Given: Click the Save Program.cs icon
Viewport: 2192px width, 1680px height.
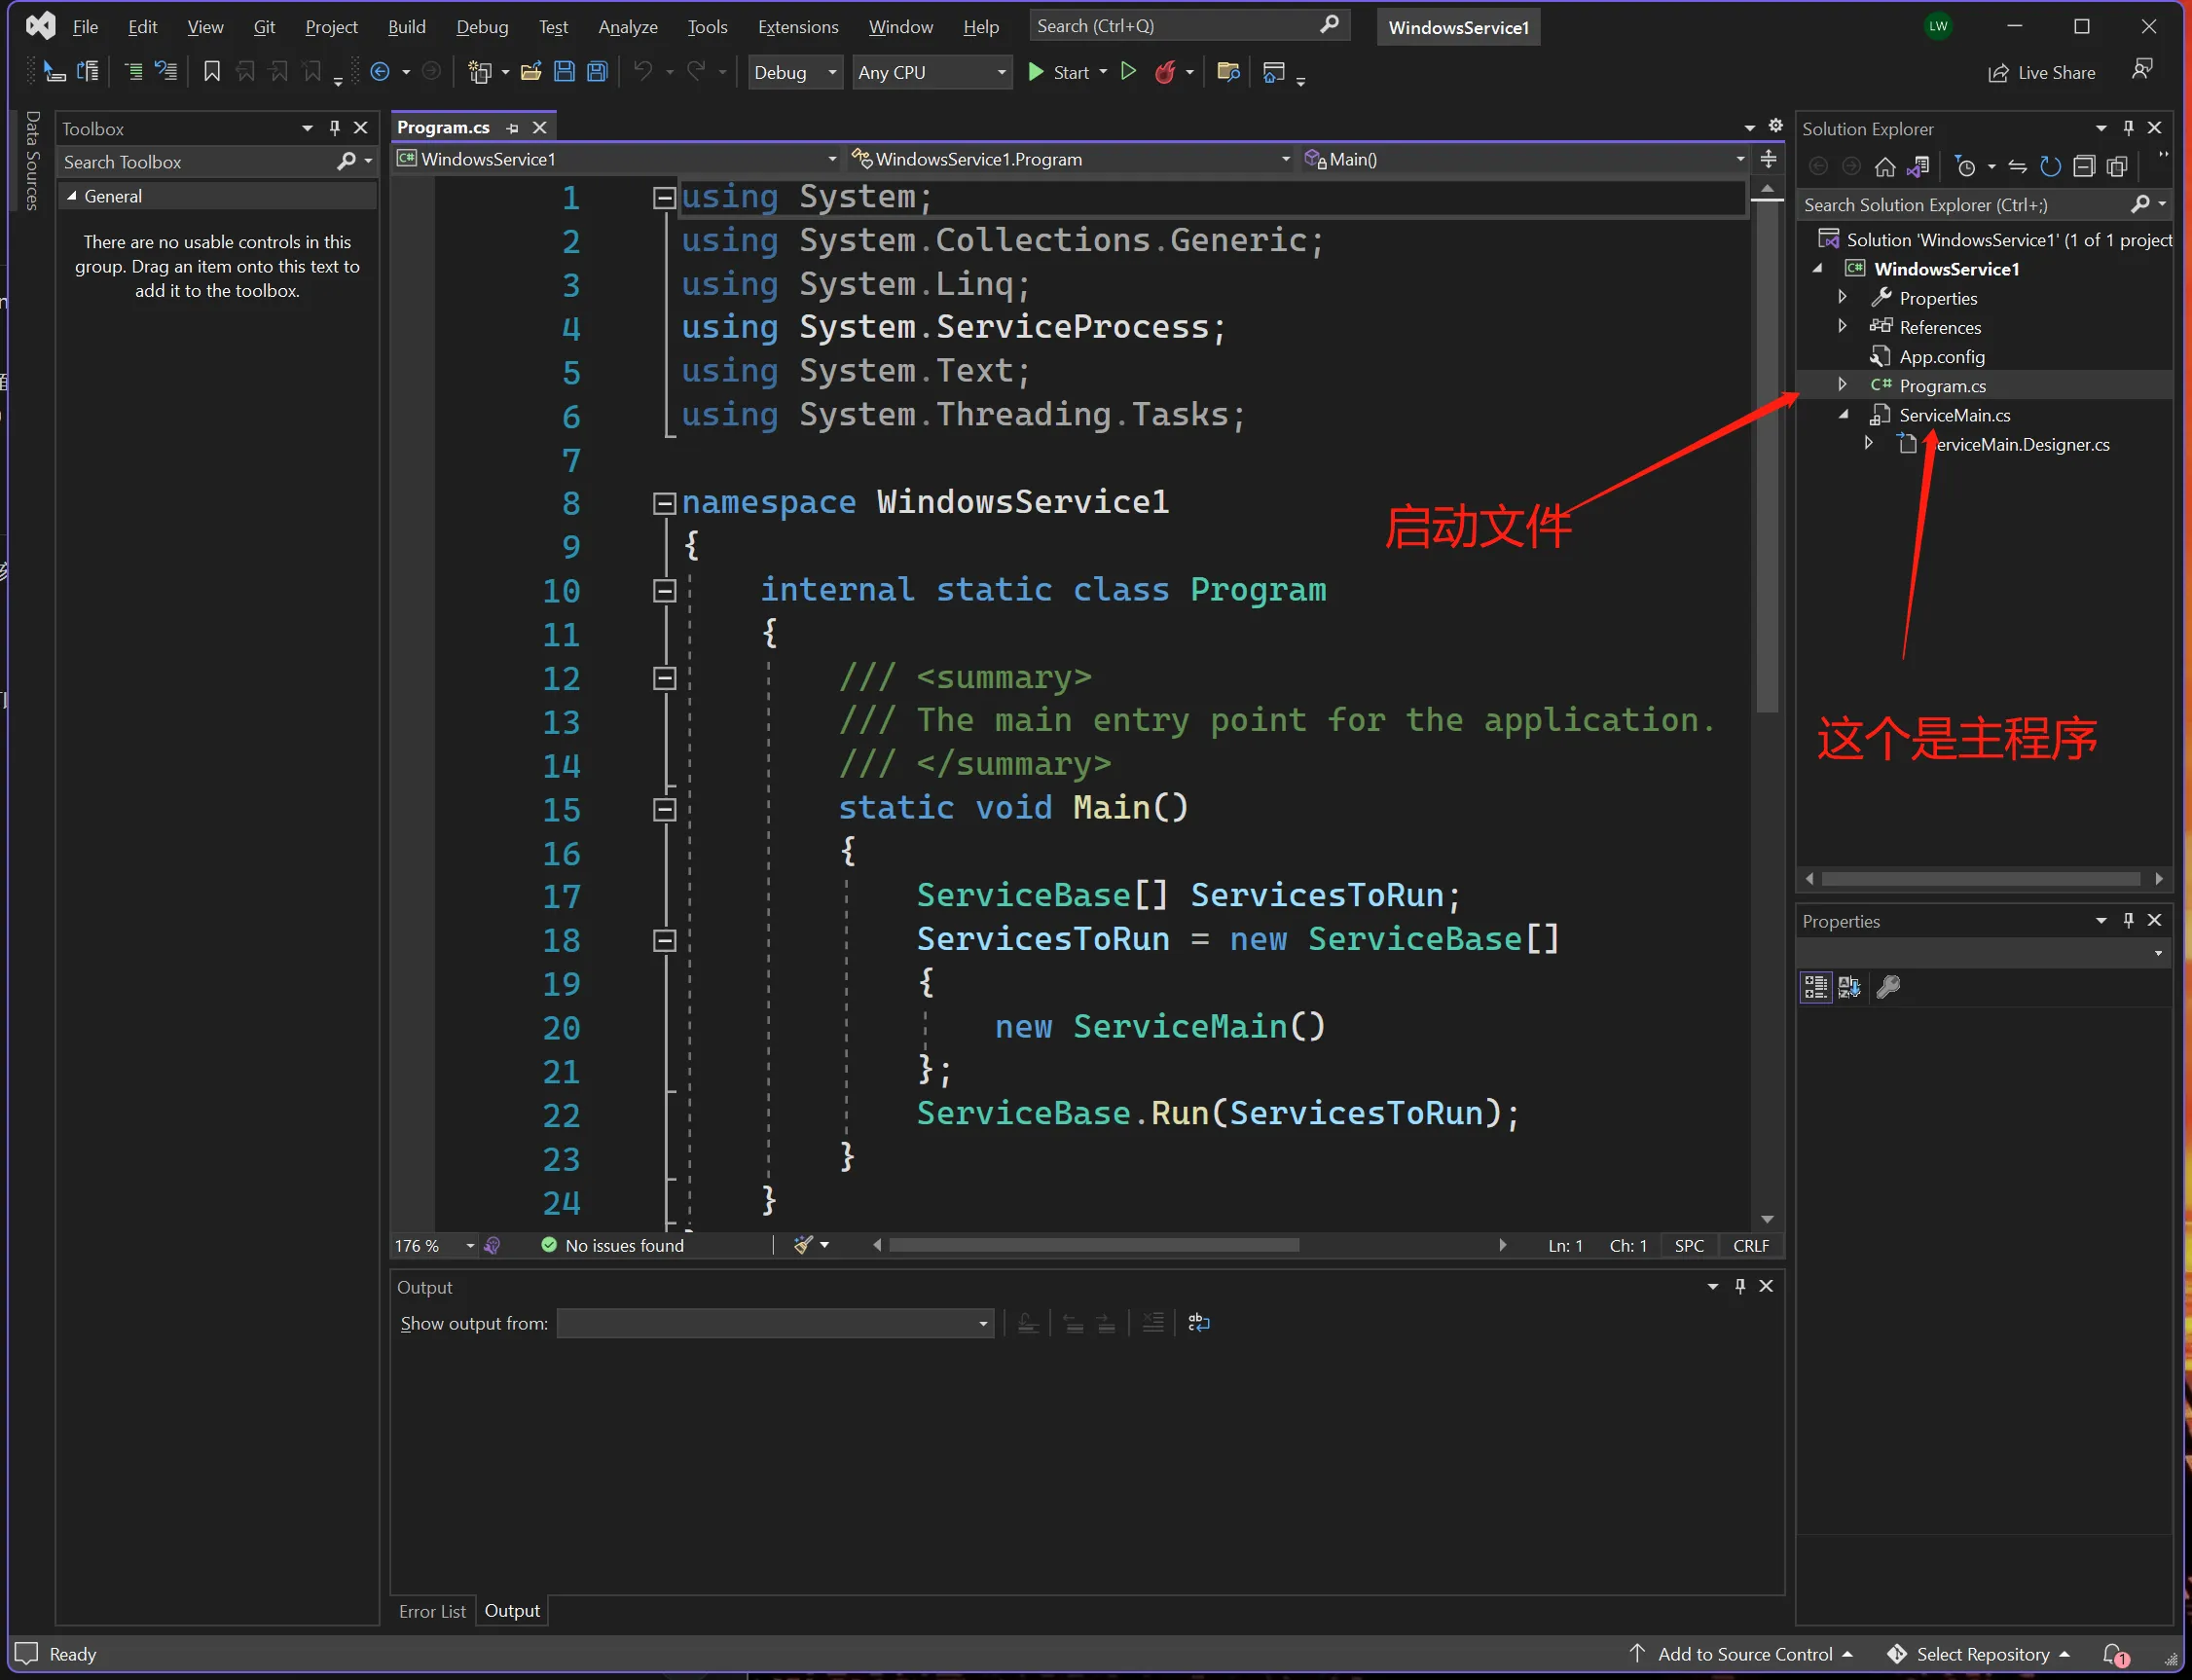Looking at the screenshot, I should click(x=564, y=72).
